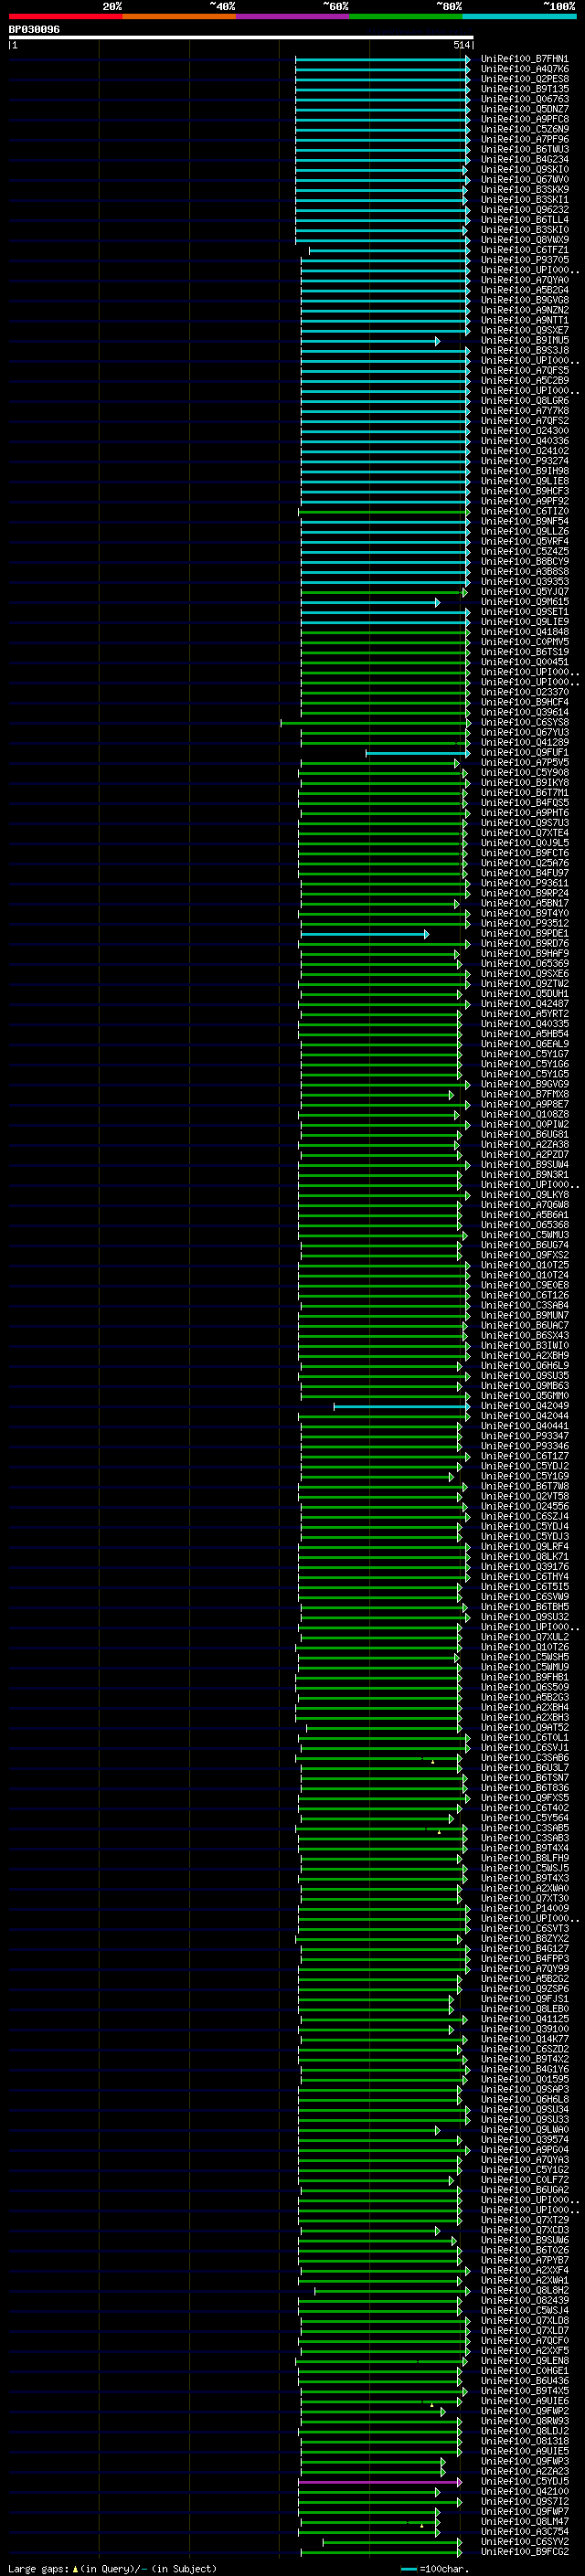Viewport: 585px width, 2576px height.
Task: Open the UniRef100_B9IH98 entry
Action: pyautogui.click(x=524, y=471)
